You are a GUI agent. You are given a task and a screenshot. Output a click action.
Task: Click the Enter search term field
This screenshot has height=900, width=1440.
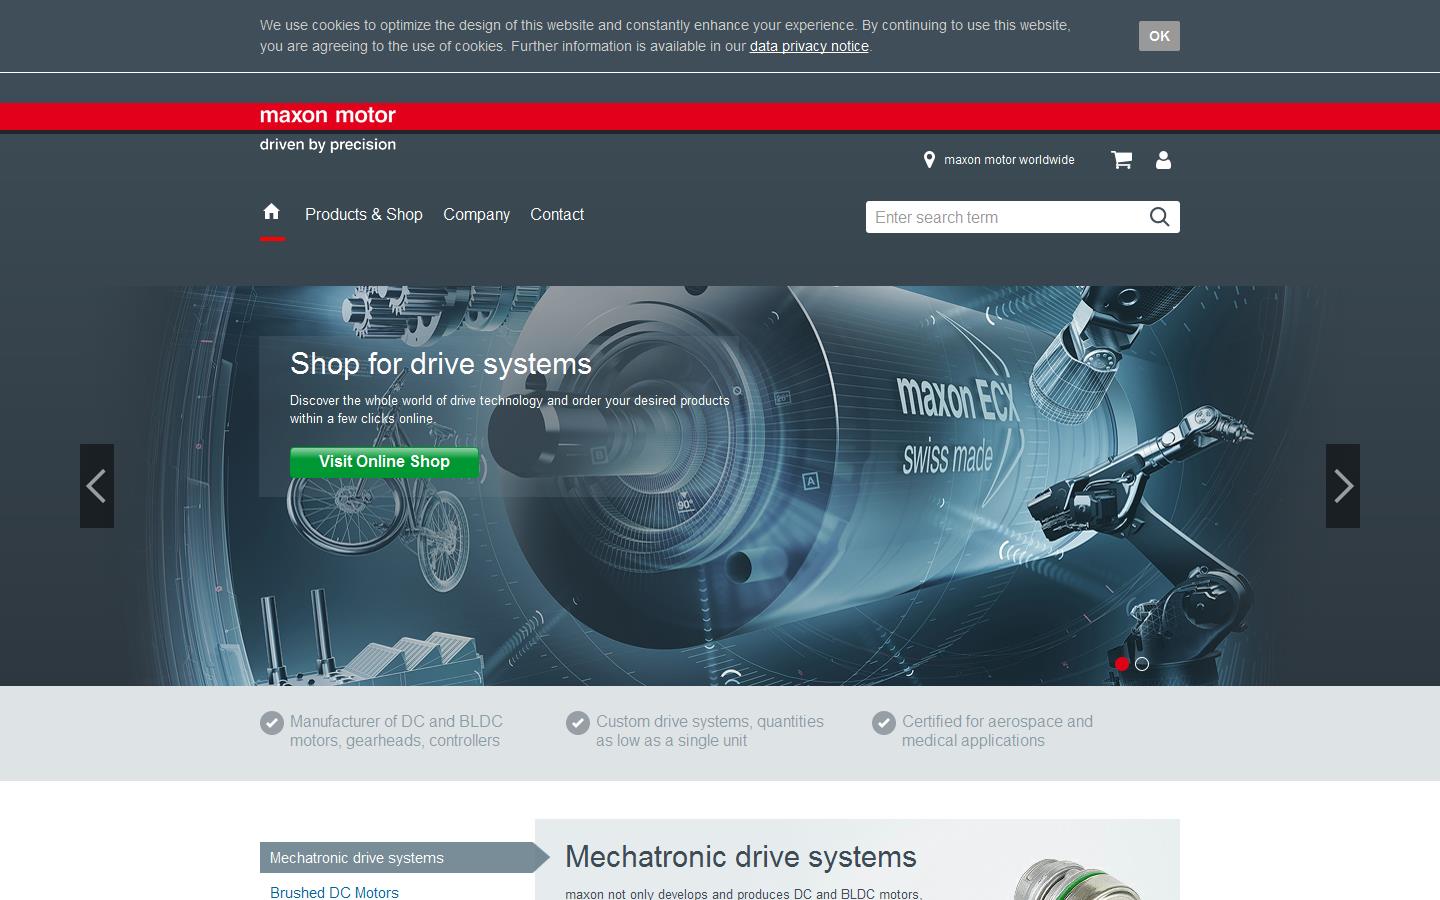click(1000, 217)
